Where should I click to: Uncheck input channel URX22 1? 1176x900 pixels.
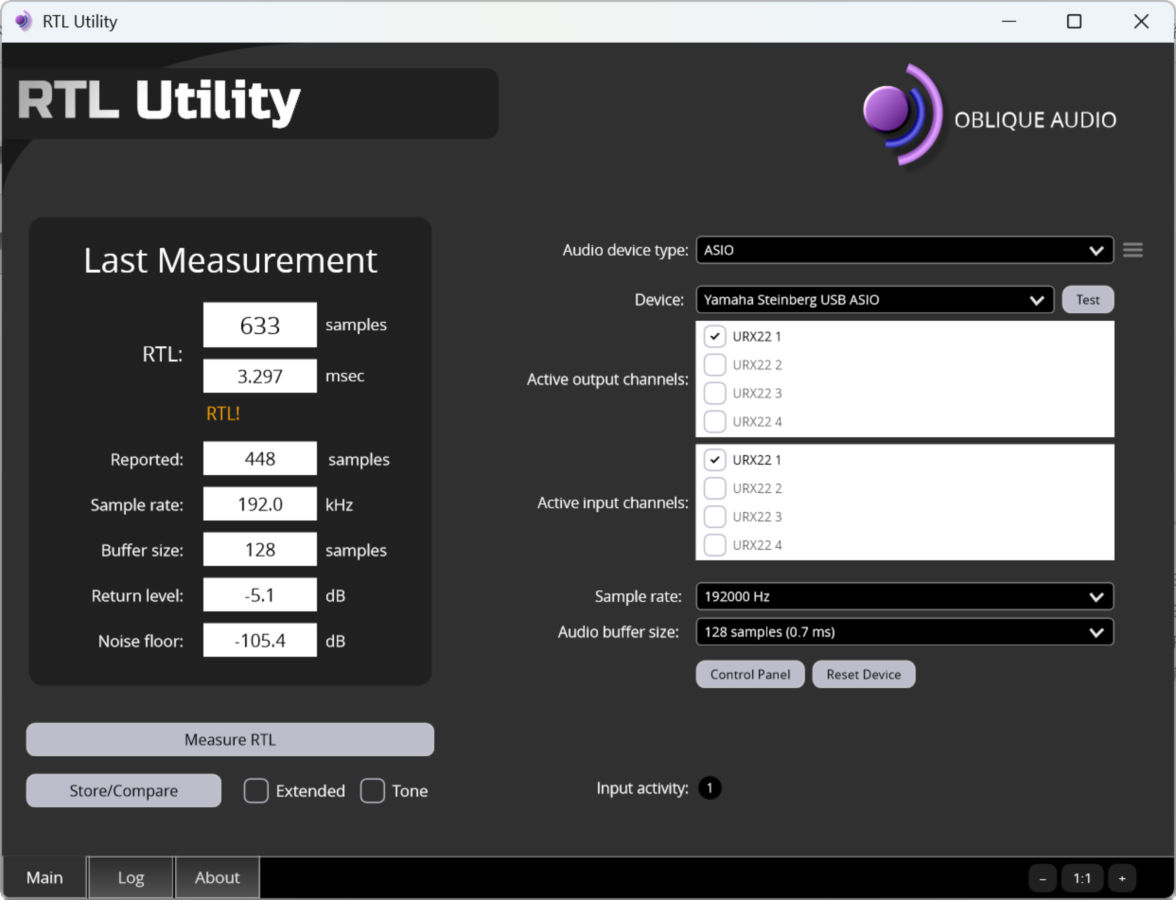click(715, 460)
